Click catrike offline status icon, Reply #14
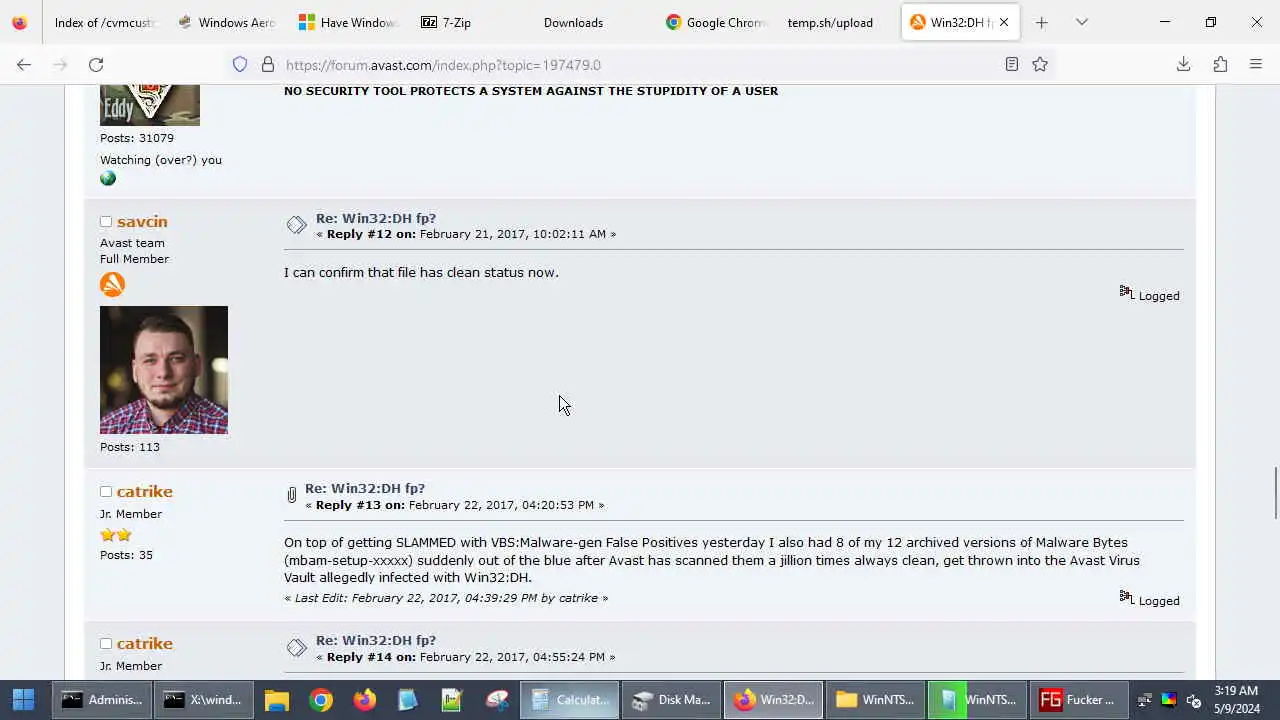Screen dimensions: 1280x720 tap(105, 644)
